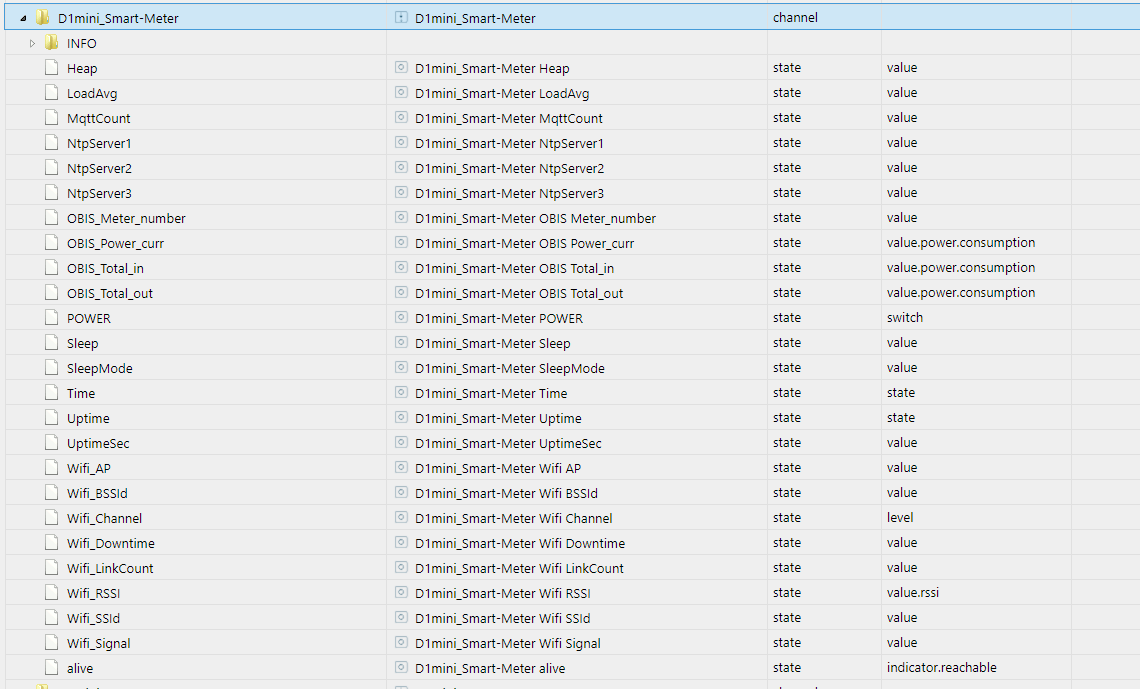The width and height of the screenshot is (1140, 689).
Task: Click the file icon beside OBIS_Meter_number
Action: pos(52,217)
